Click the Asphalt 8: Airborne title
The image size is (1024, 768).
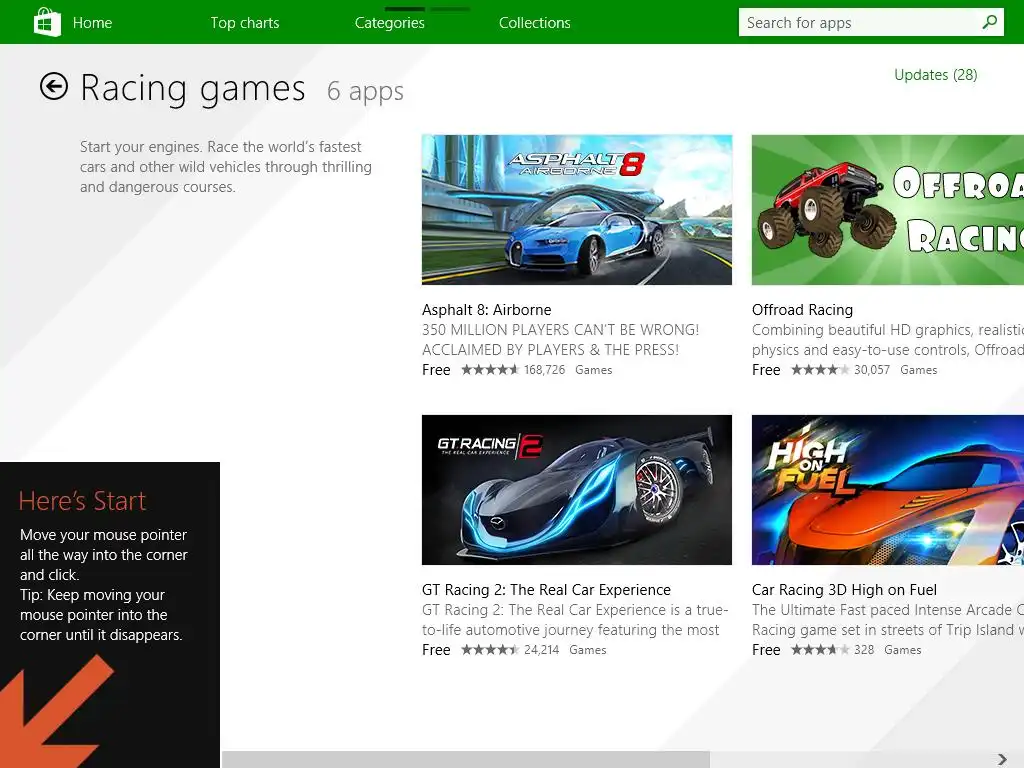point(487,310)
